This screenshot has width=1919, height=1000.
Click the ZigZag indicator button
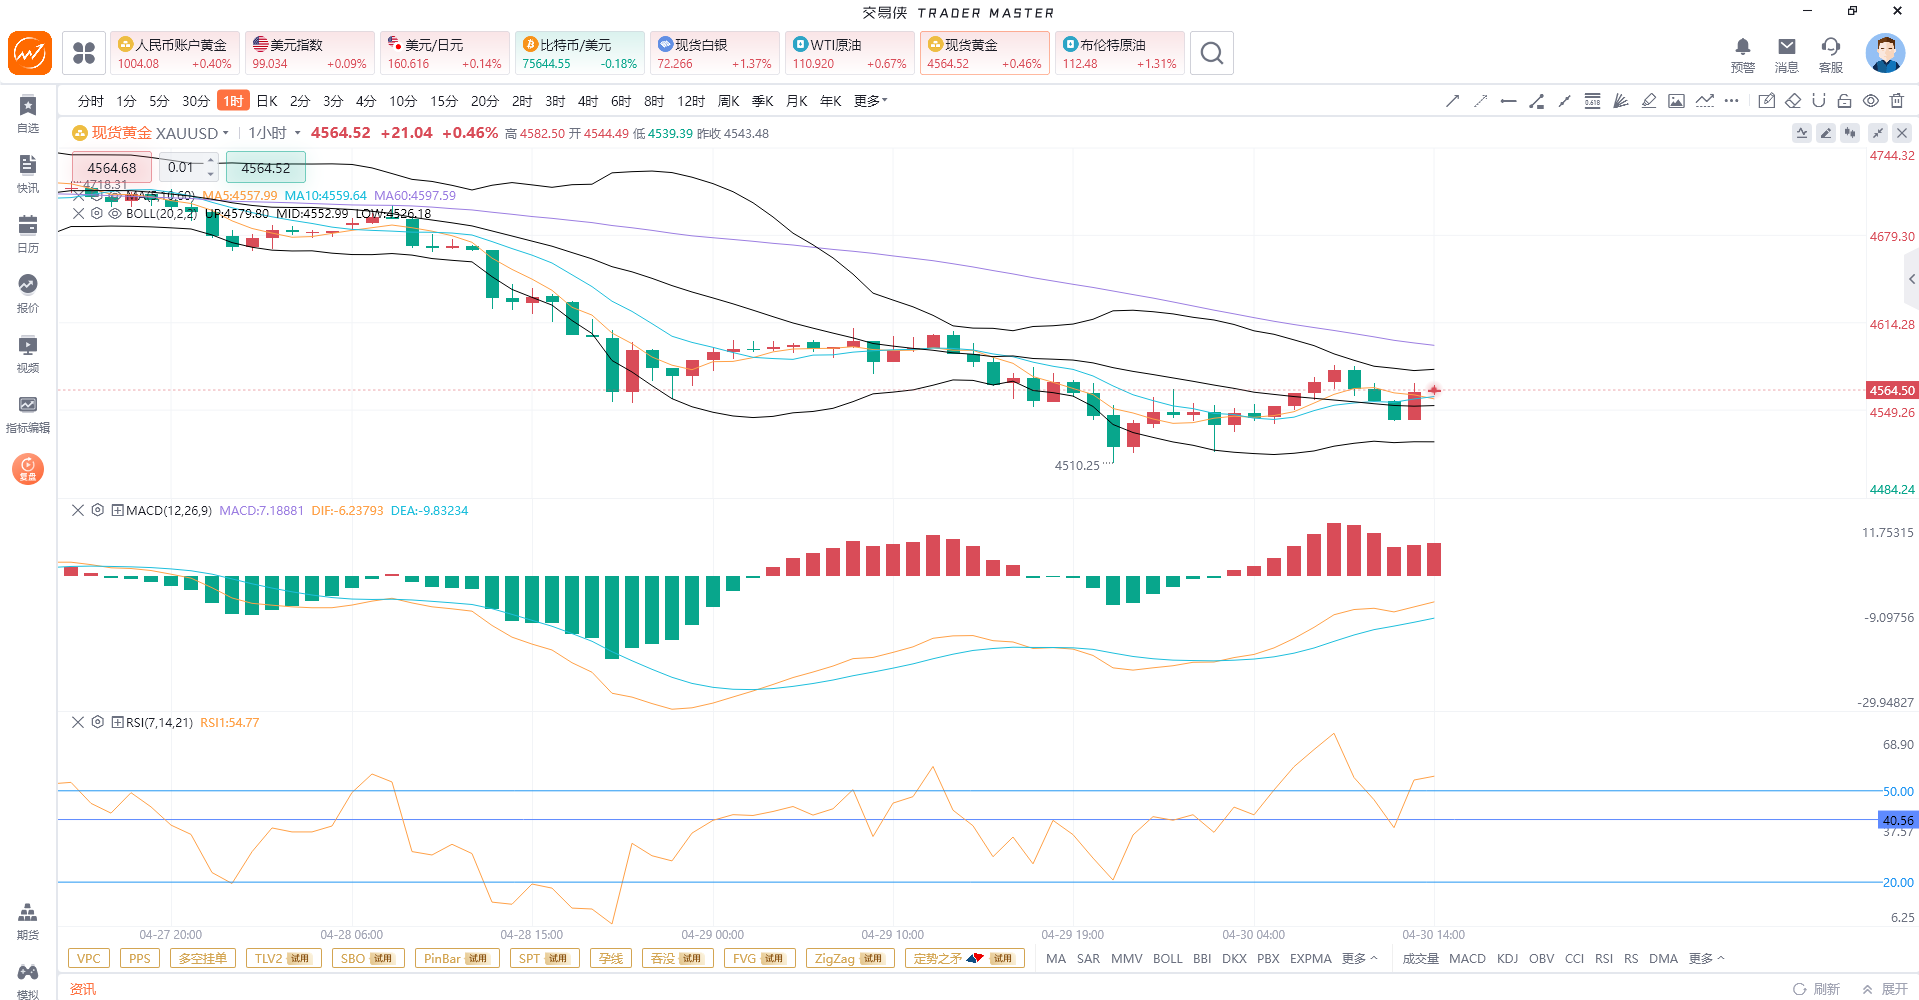849,958
